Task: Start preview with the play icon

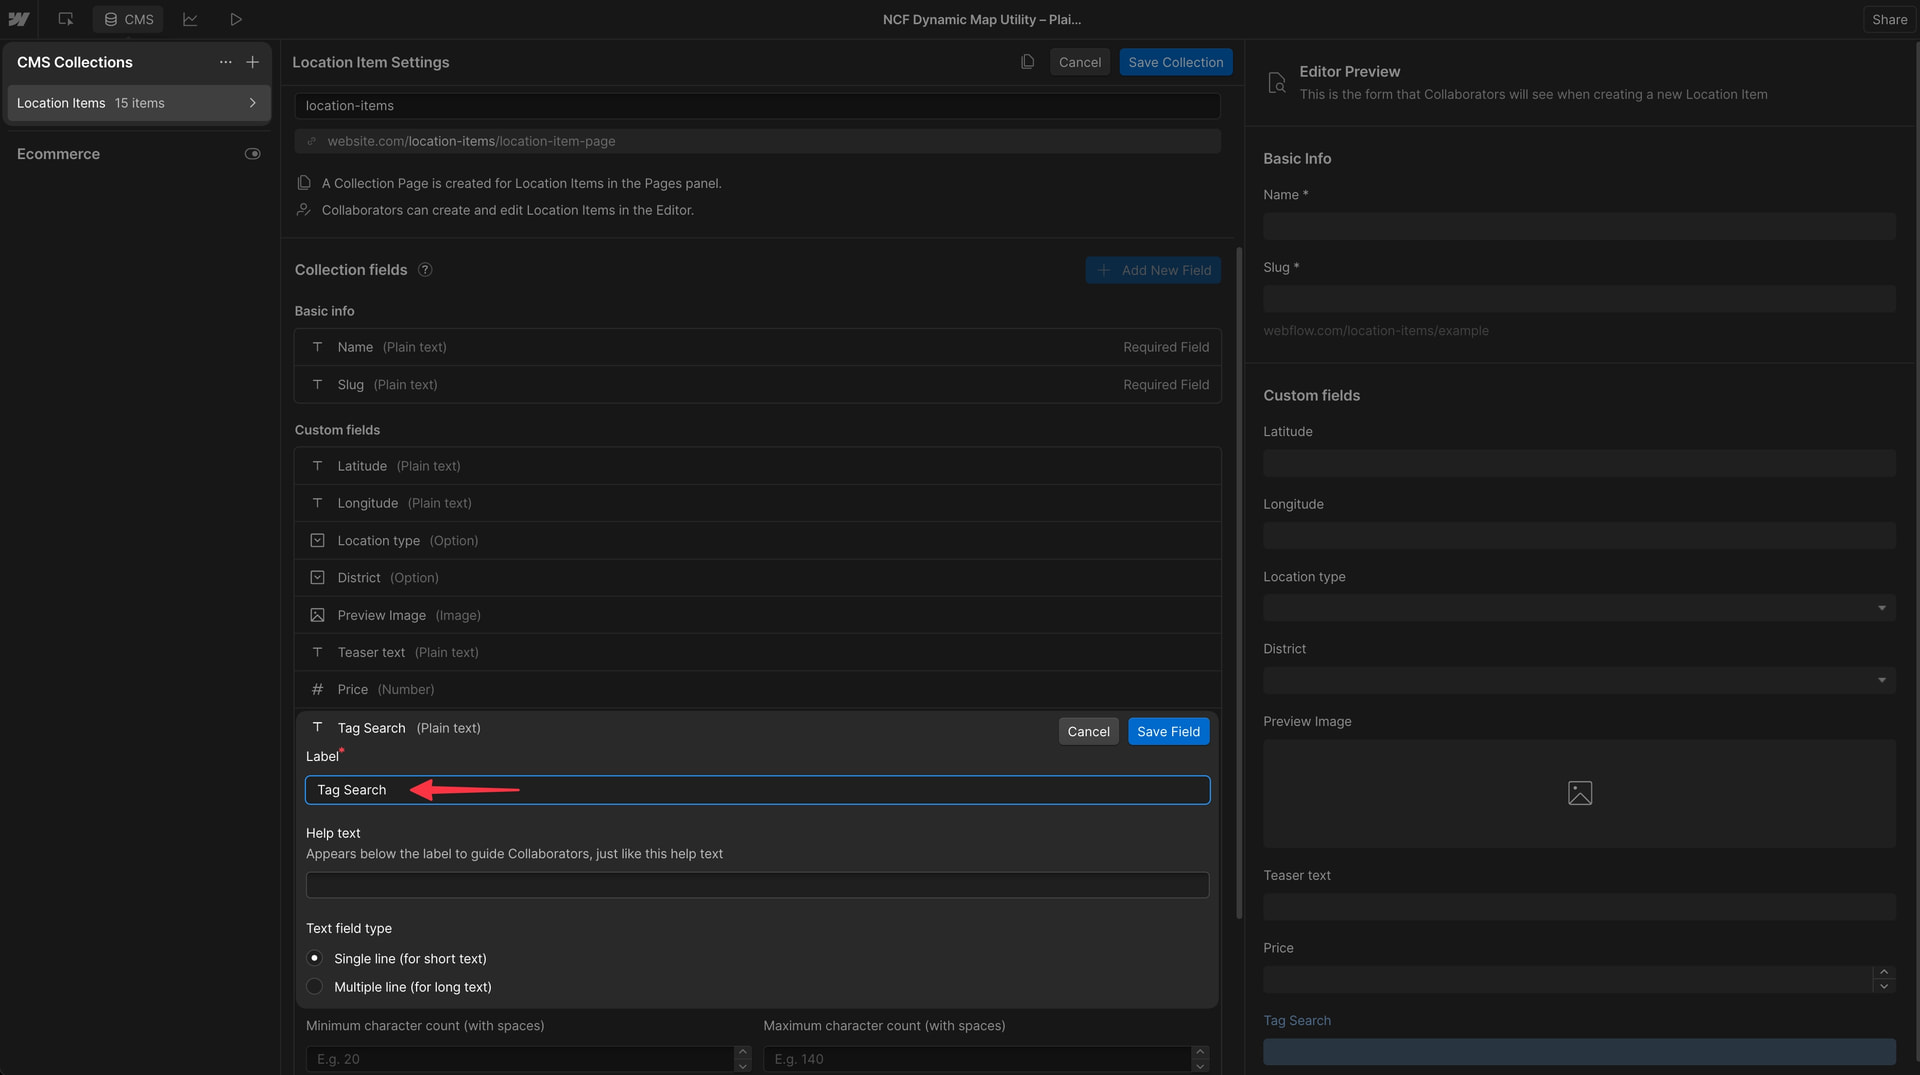Action: 236,19
